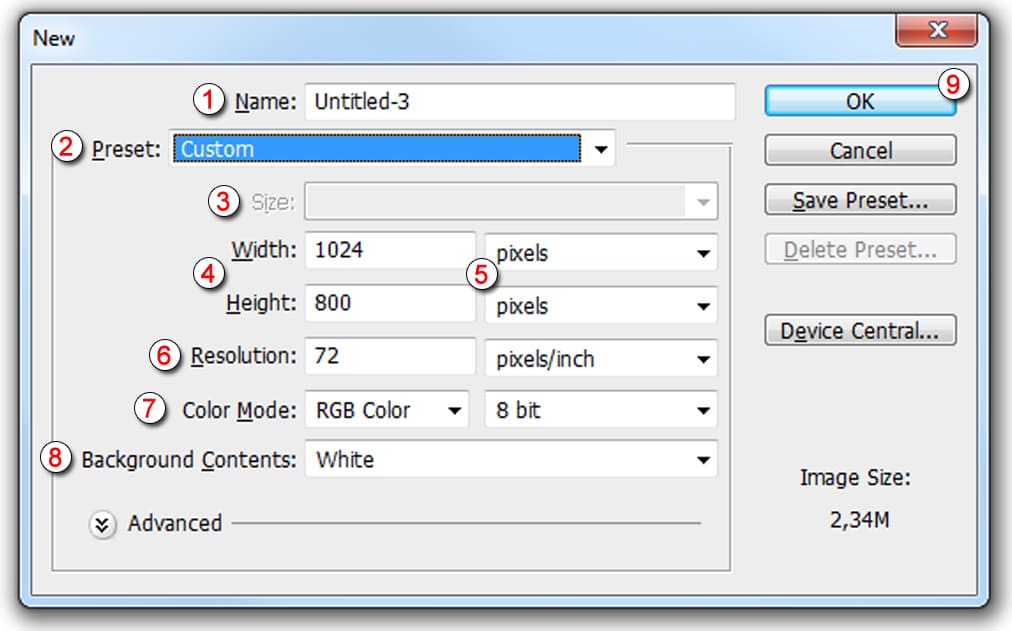Click the Device Central... button
1012x631 pixels.
click(x=860, y=331)
